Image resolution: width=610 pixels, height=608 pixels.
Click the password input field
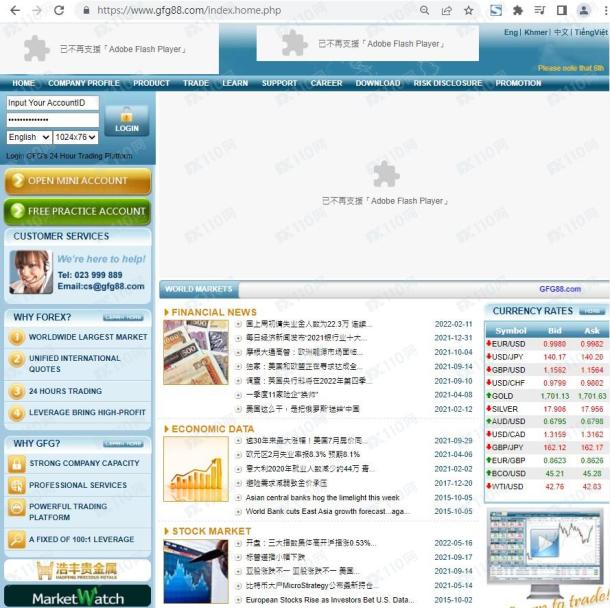pos(53,120)
